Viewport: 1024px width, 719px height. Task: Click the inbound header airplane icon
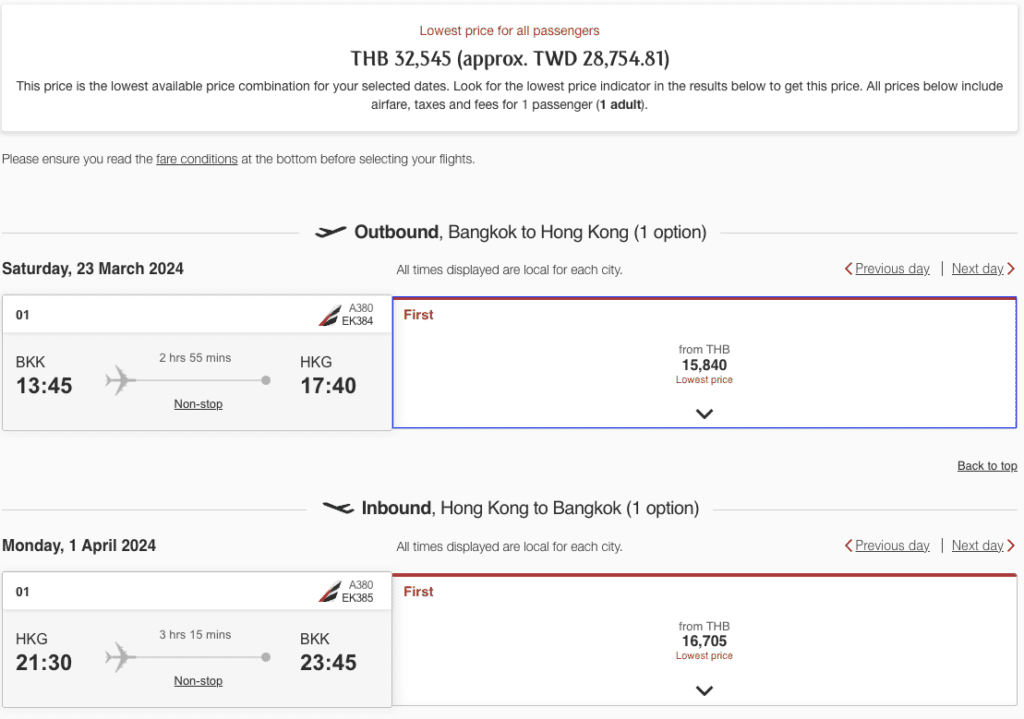click(338, 508)
